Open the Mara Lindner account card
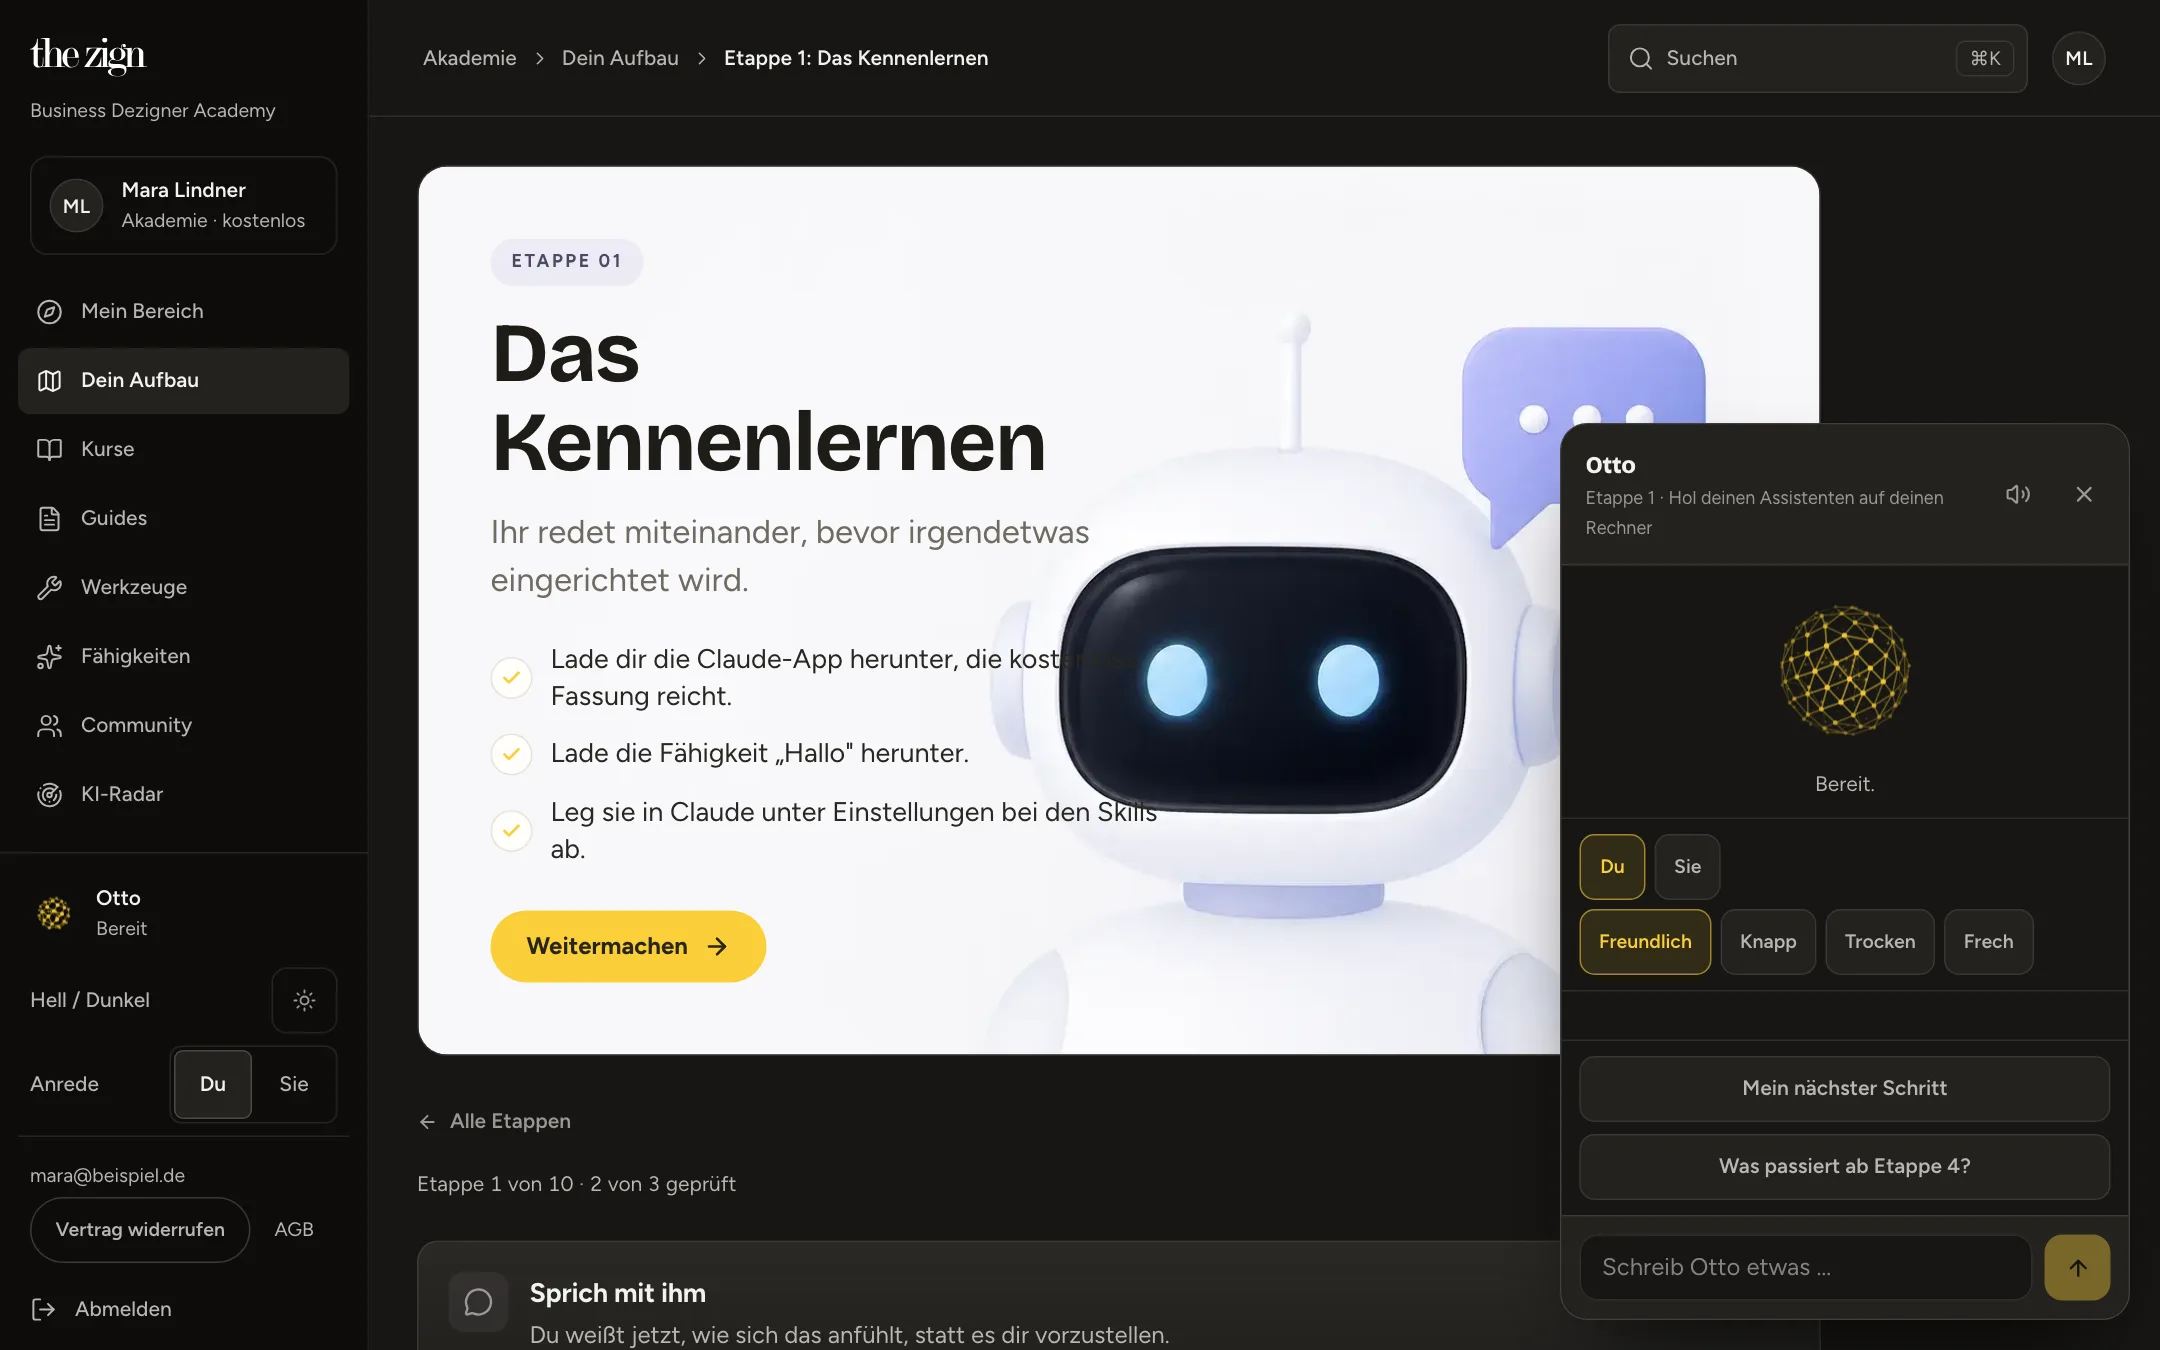Image resolution: width=2160 pixels, height=1350 pixels. (184, 205)
